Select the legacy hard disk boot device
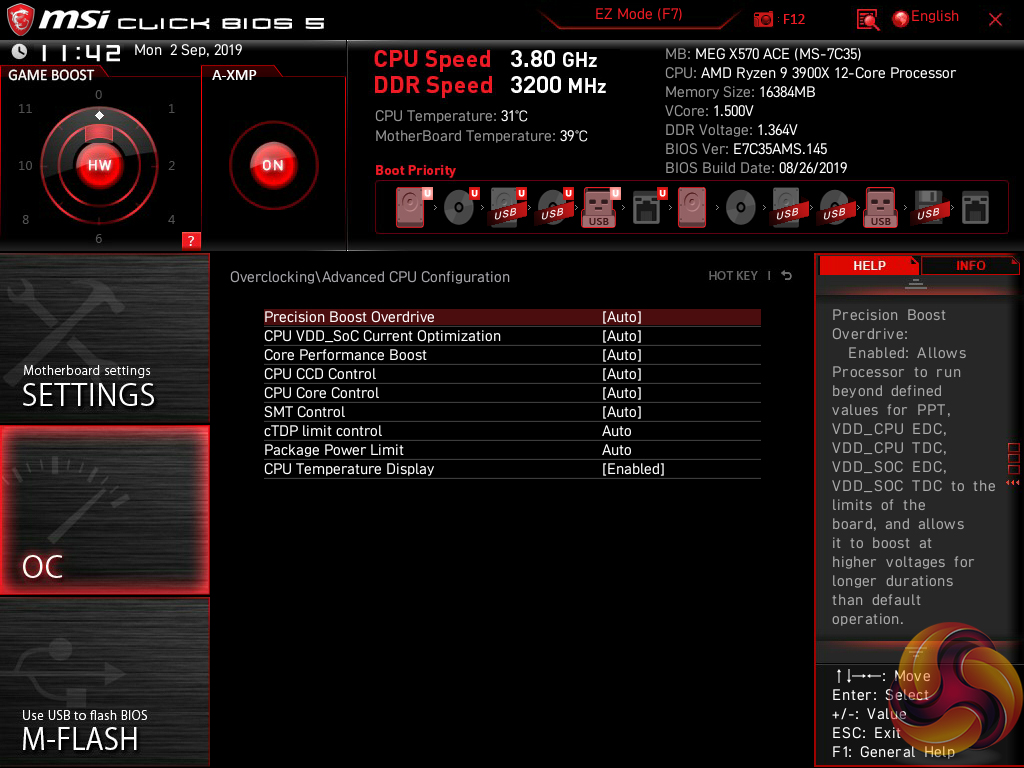This screenshot has height=768, width=1024. click(692, 208)
